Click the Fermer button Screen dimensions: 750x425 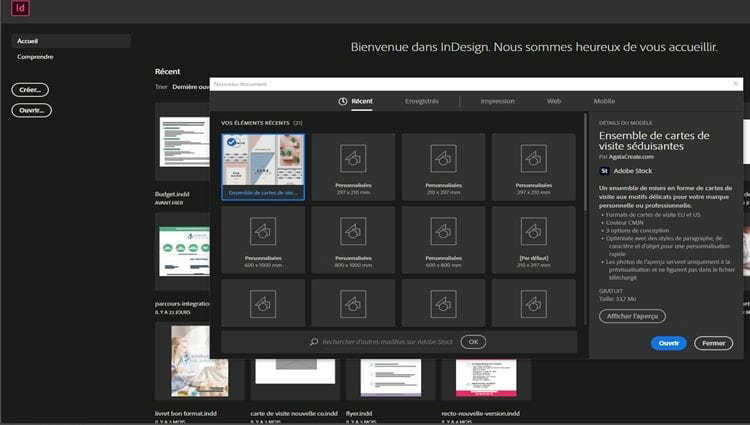[x=714, y=343]
